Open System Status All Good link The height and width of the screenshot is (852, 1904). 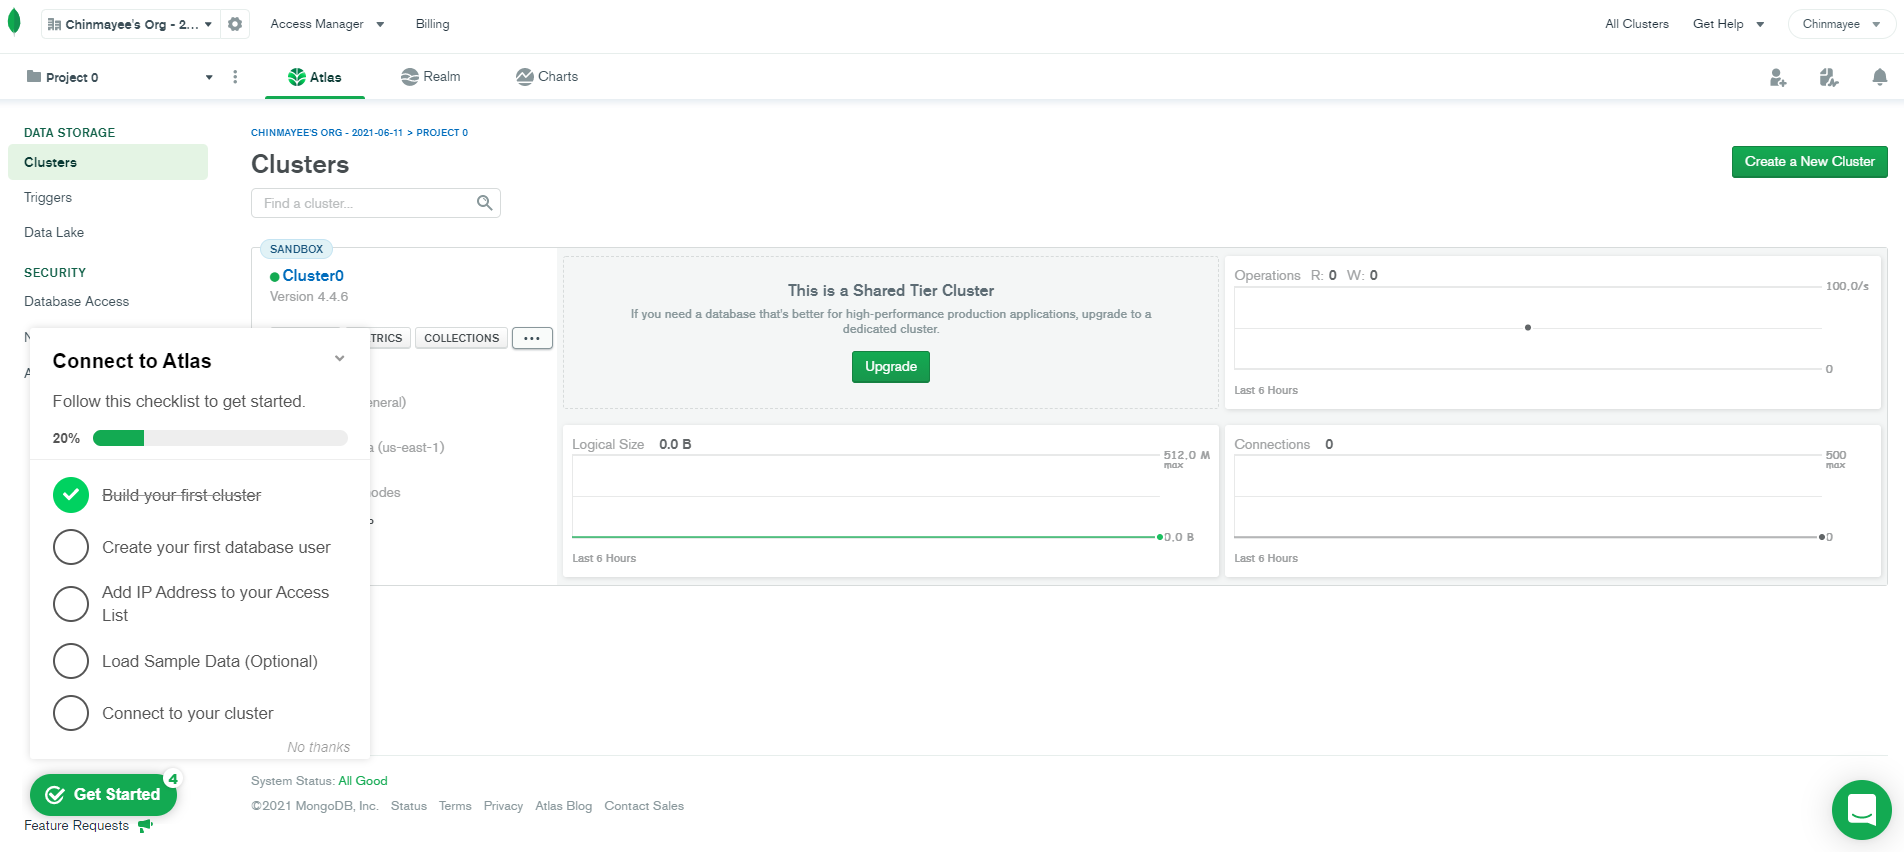point(362,781)
